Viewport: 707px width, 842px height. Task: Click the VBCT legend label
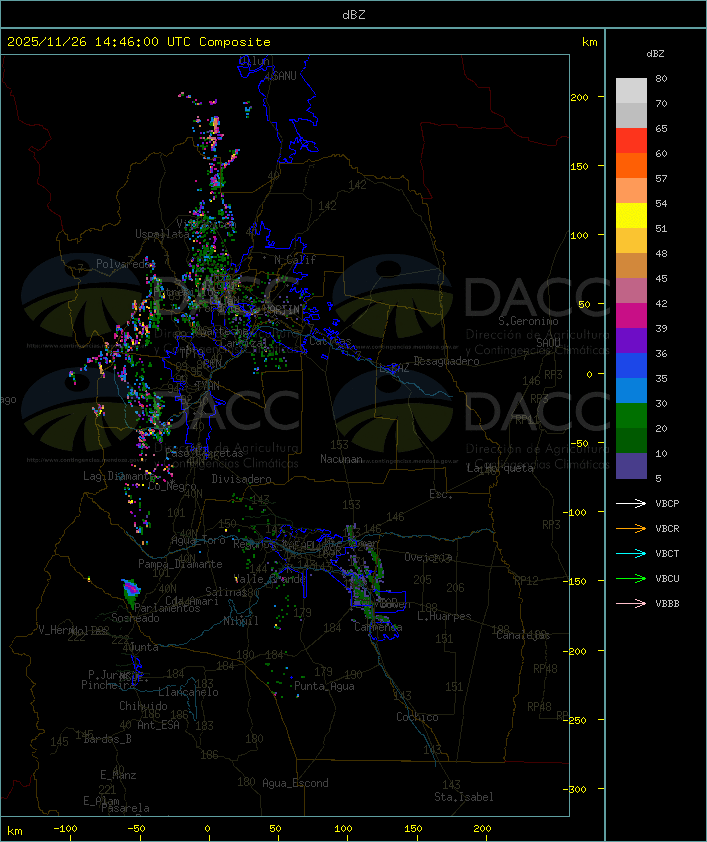click(x=667, y=554)
